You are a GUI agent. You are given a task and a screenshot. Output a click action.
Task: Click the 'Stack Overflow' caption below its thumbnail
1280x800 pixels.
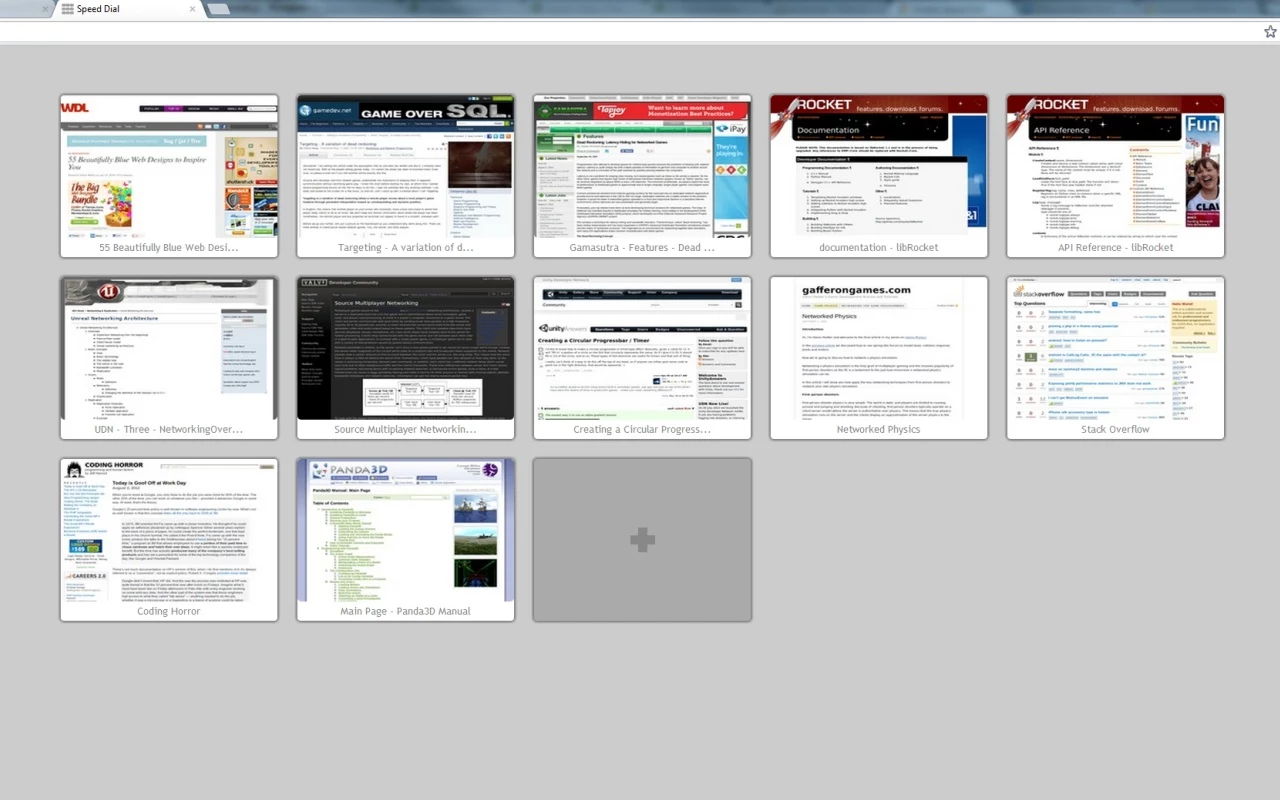click(1114, 429)
